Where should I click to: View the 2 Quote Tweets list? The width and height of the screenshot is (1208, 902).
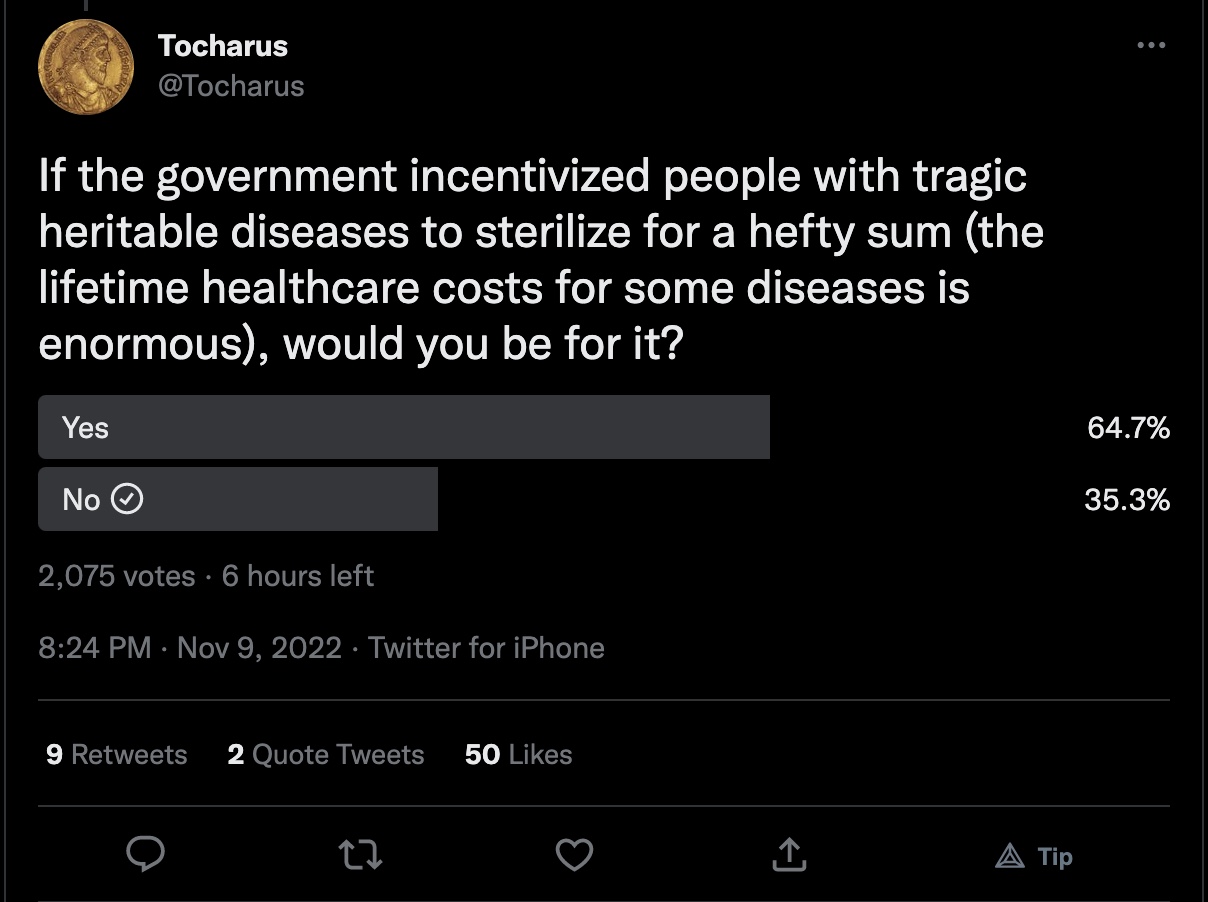point(325,754)
